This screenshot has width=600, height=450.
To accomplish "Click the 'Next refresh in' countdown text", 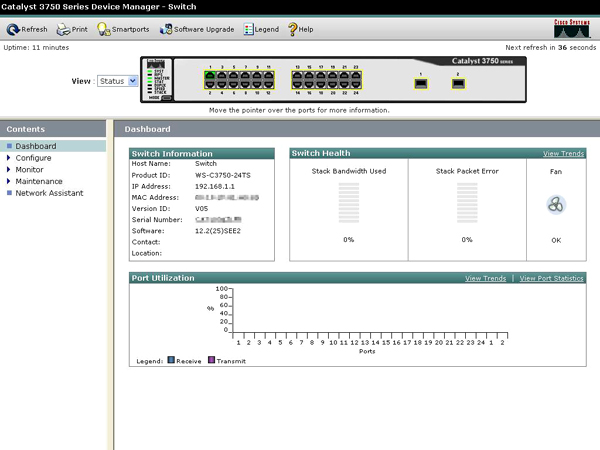I will 550,47.
